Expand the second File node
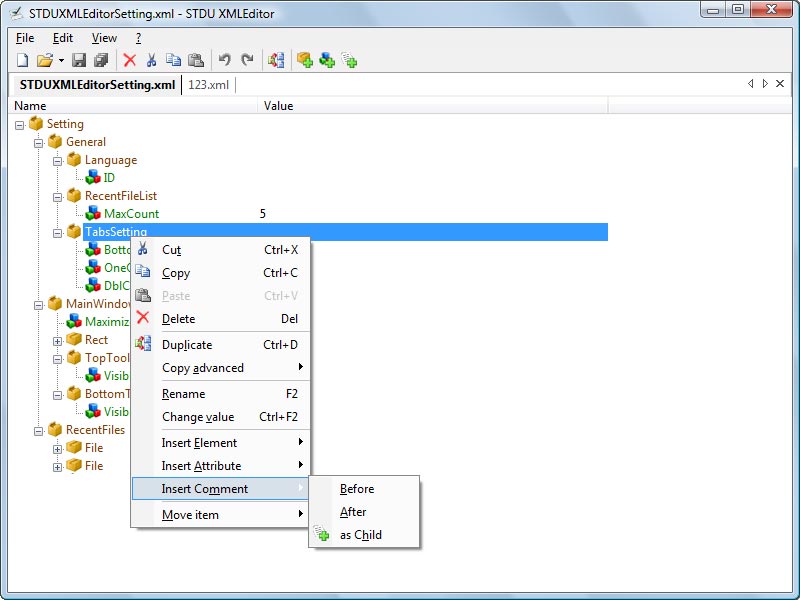 (58, 467)
